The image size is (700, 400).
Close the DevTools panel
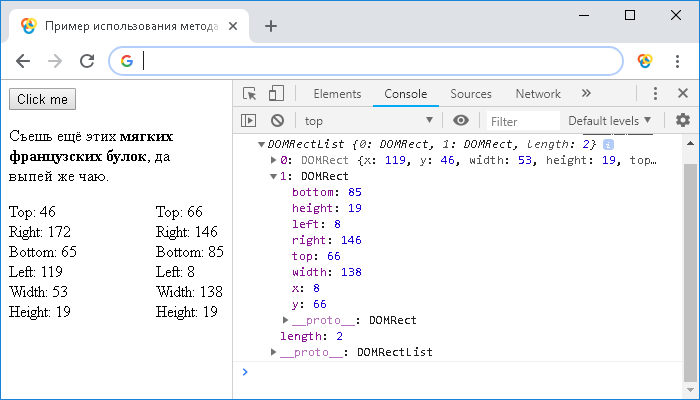click(x=683, y=93)
